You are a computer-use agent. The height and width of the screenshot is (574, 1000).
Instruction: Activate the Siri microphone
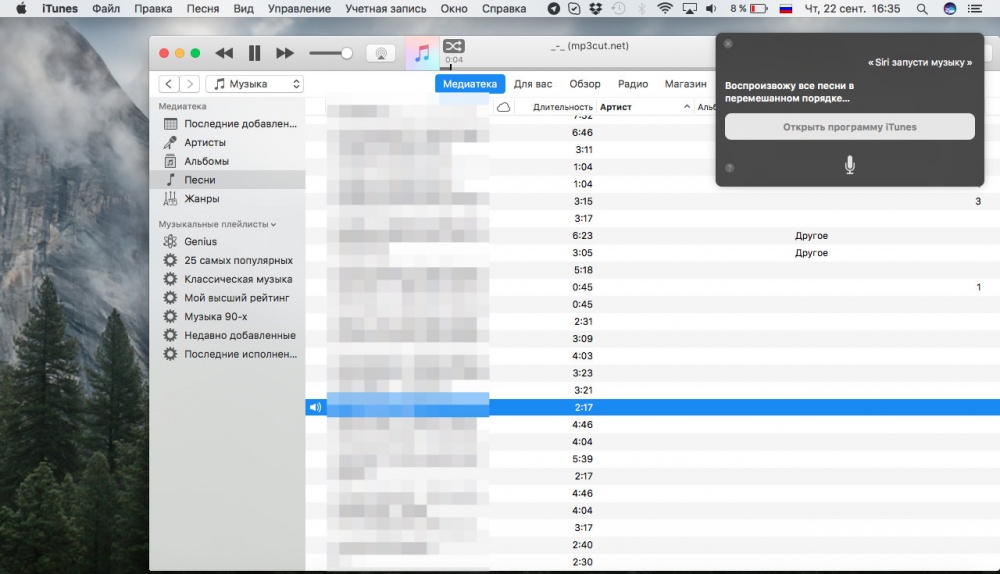tap(849, 165)
